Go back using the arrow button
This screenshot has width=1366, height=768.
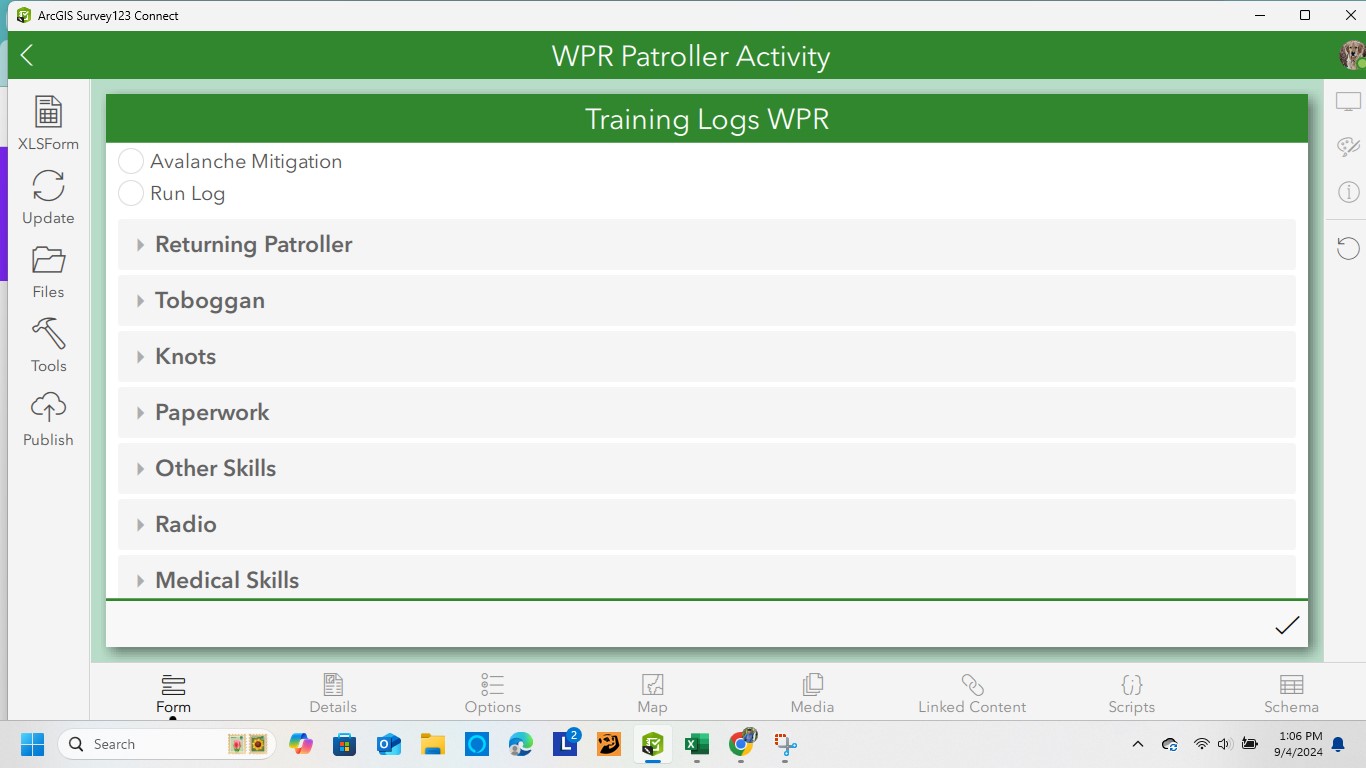26,55
